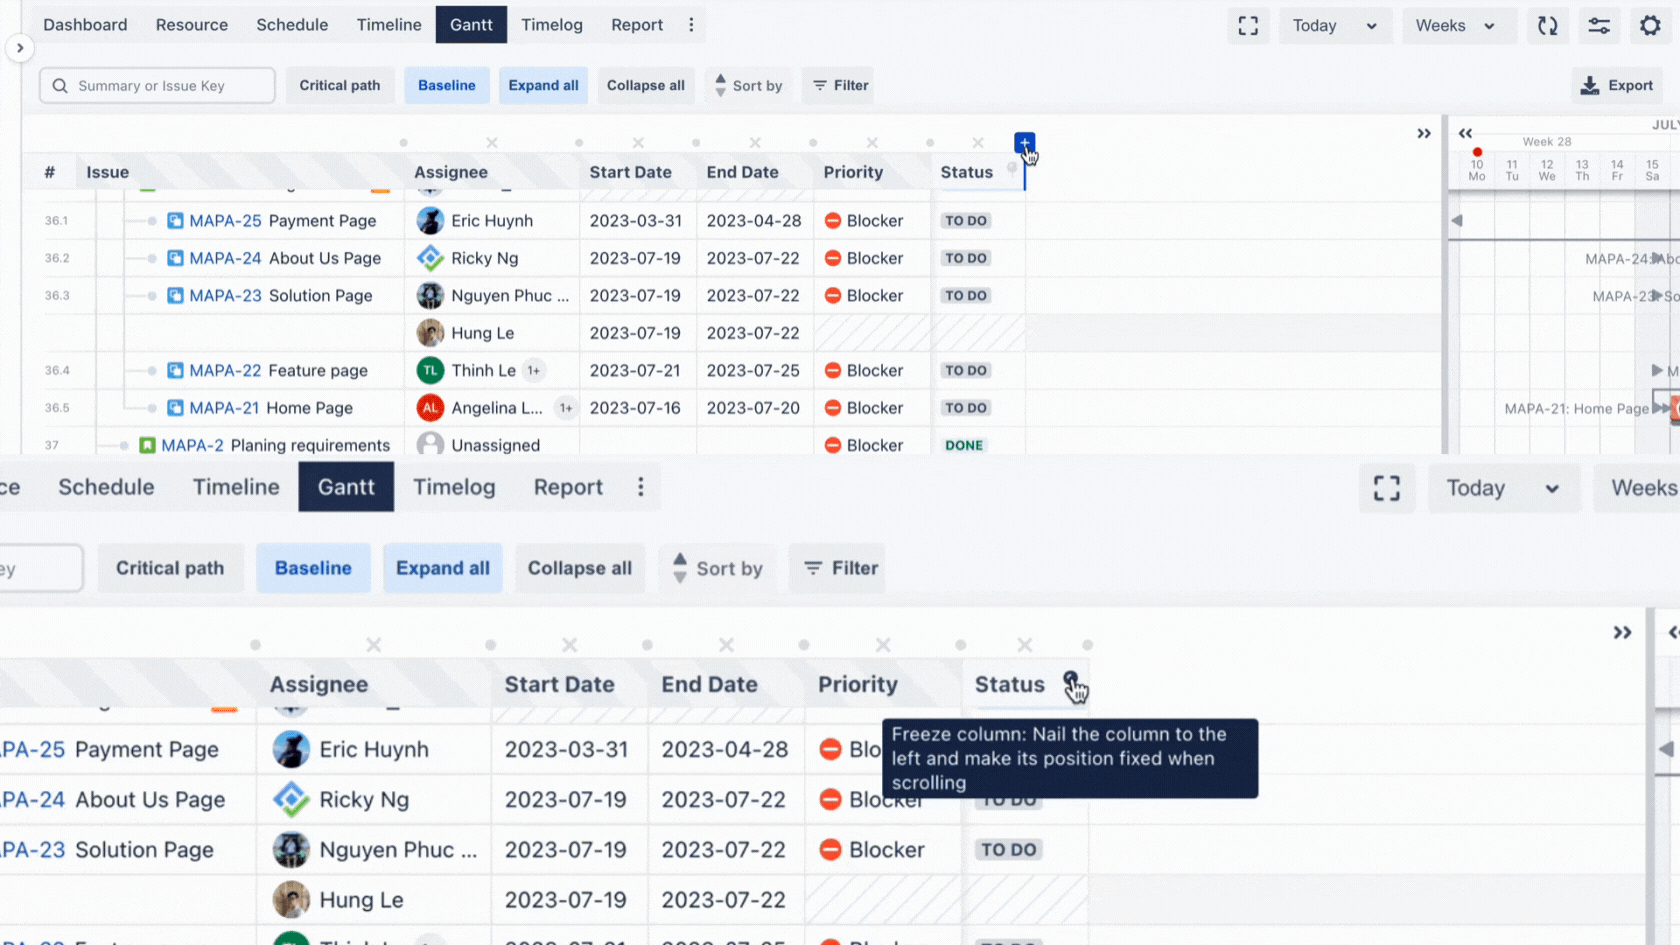This screenshot has width=1680, height=945.
Task: Toggle Baseline view off
Action: (447, 85)
